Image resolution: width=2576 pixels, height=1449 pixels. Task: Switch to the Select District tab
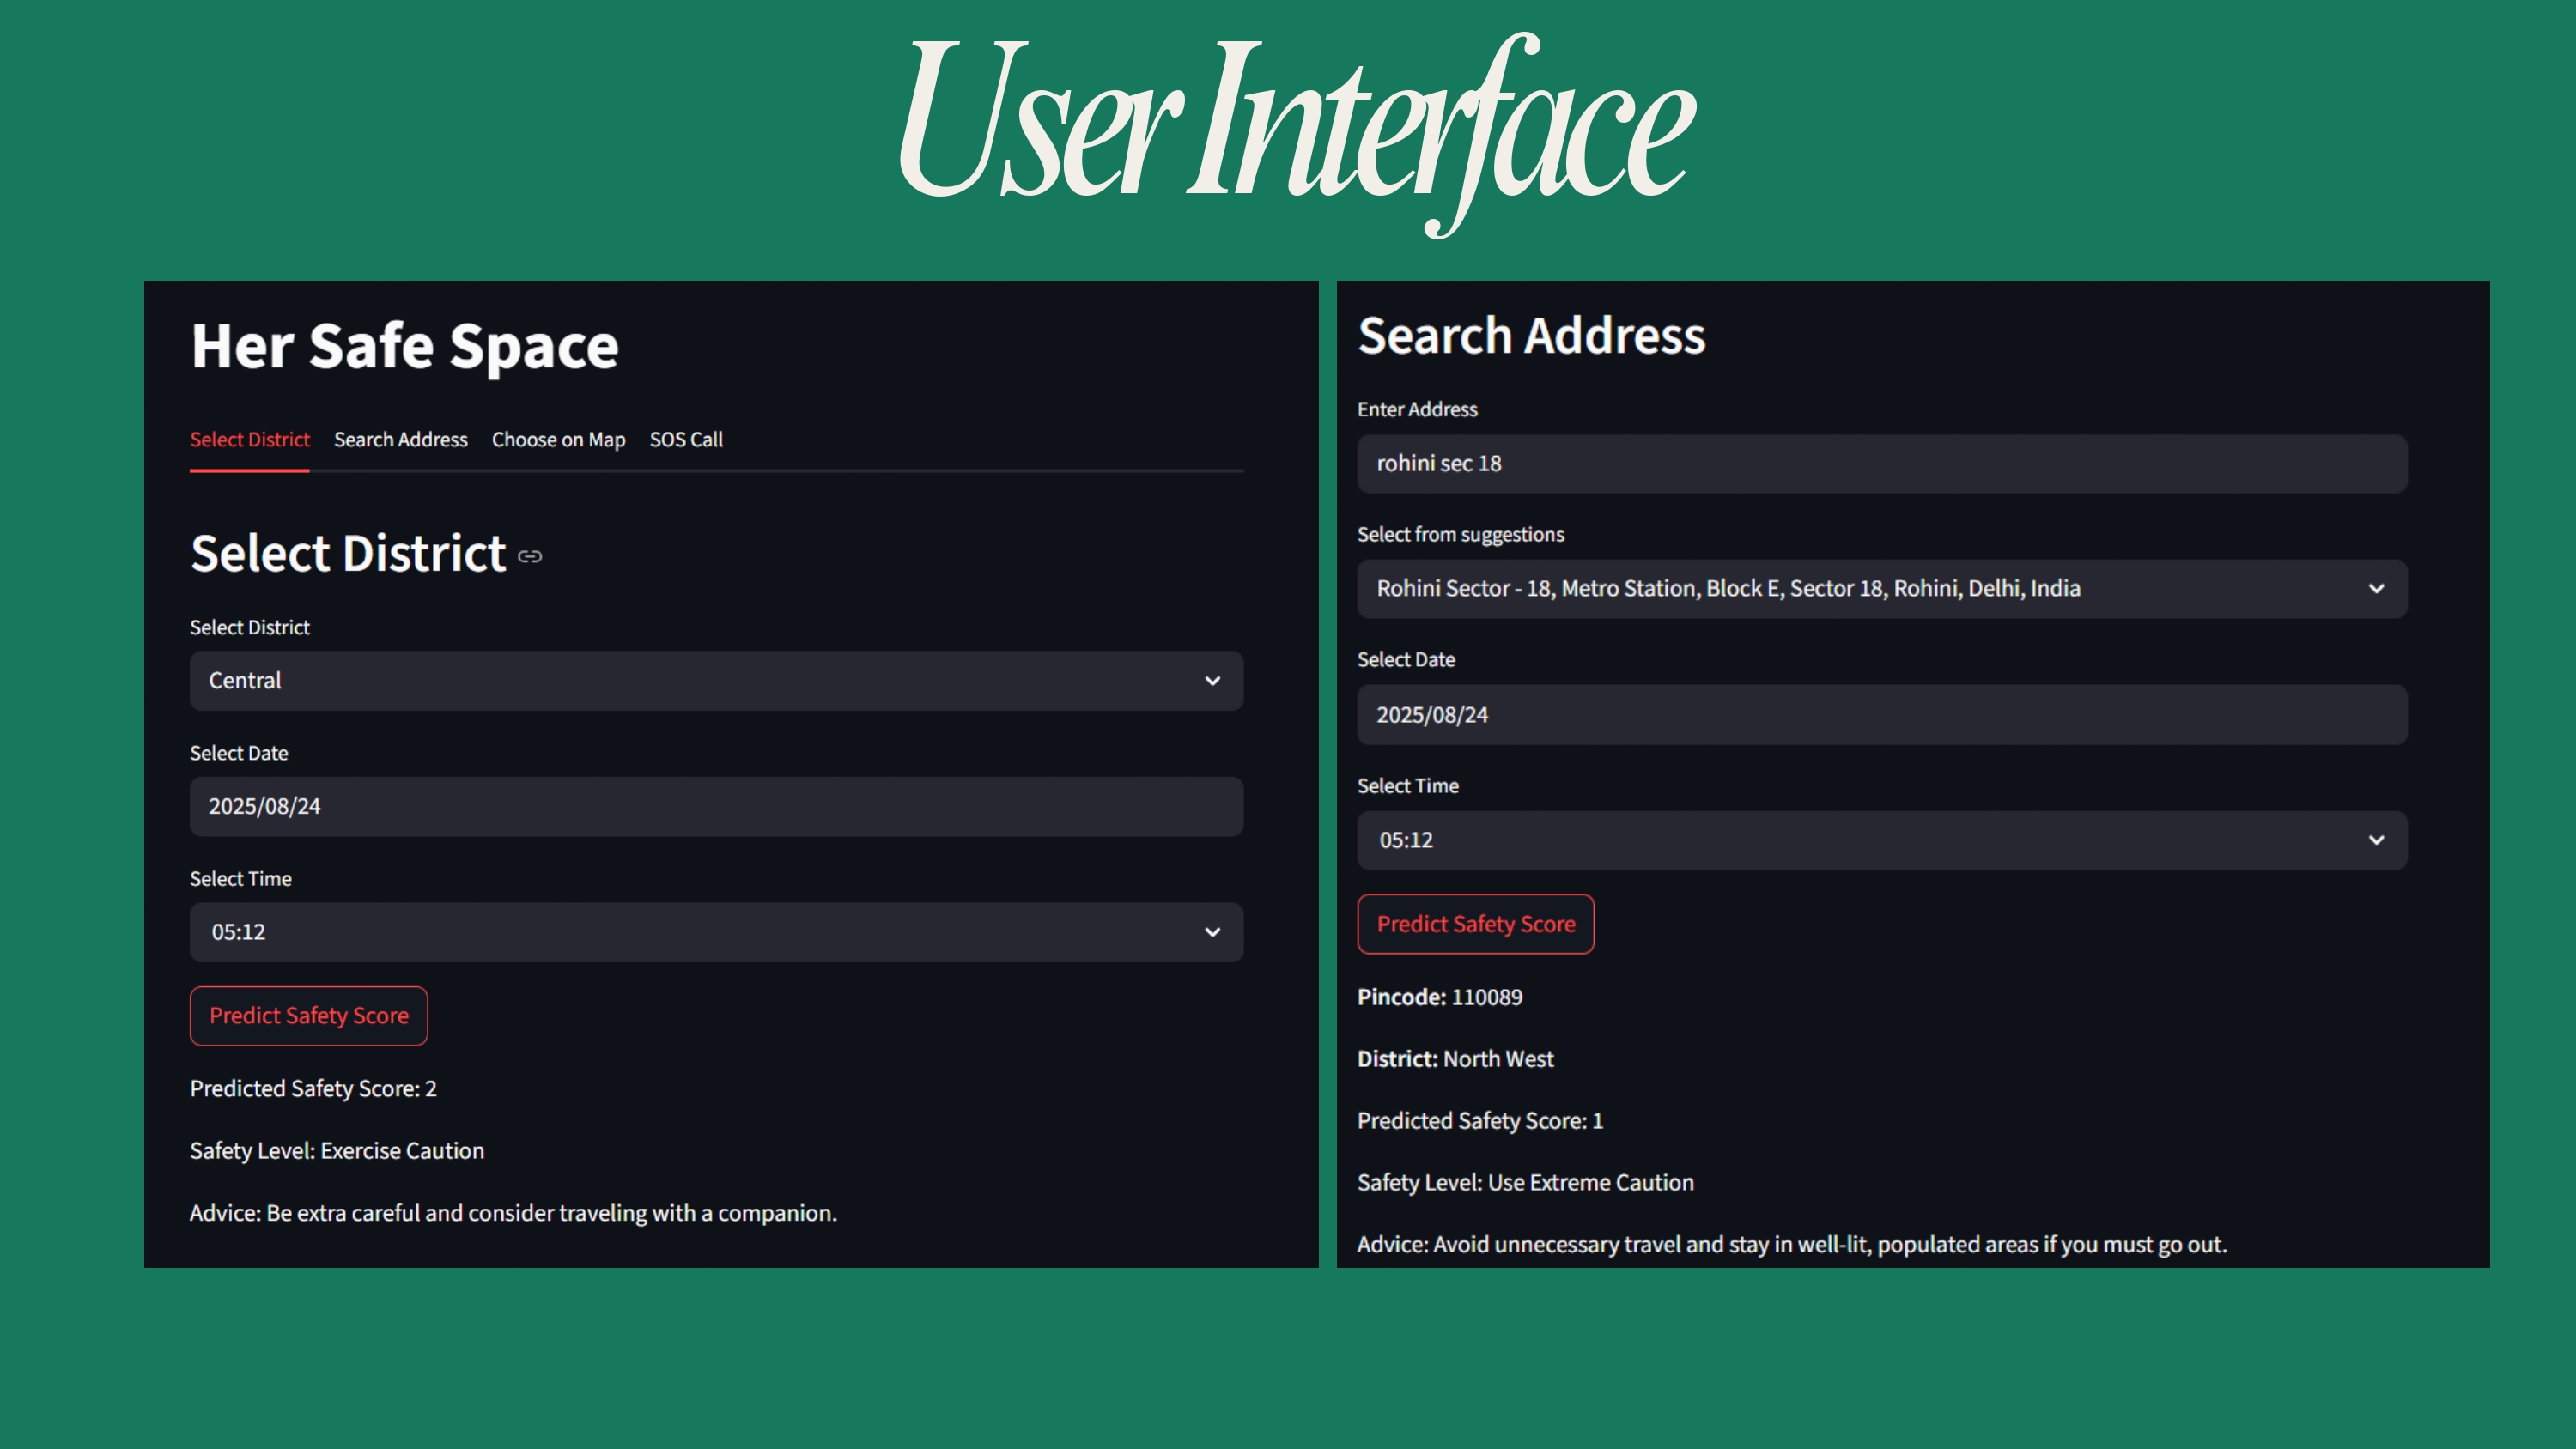(250, 440)
